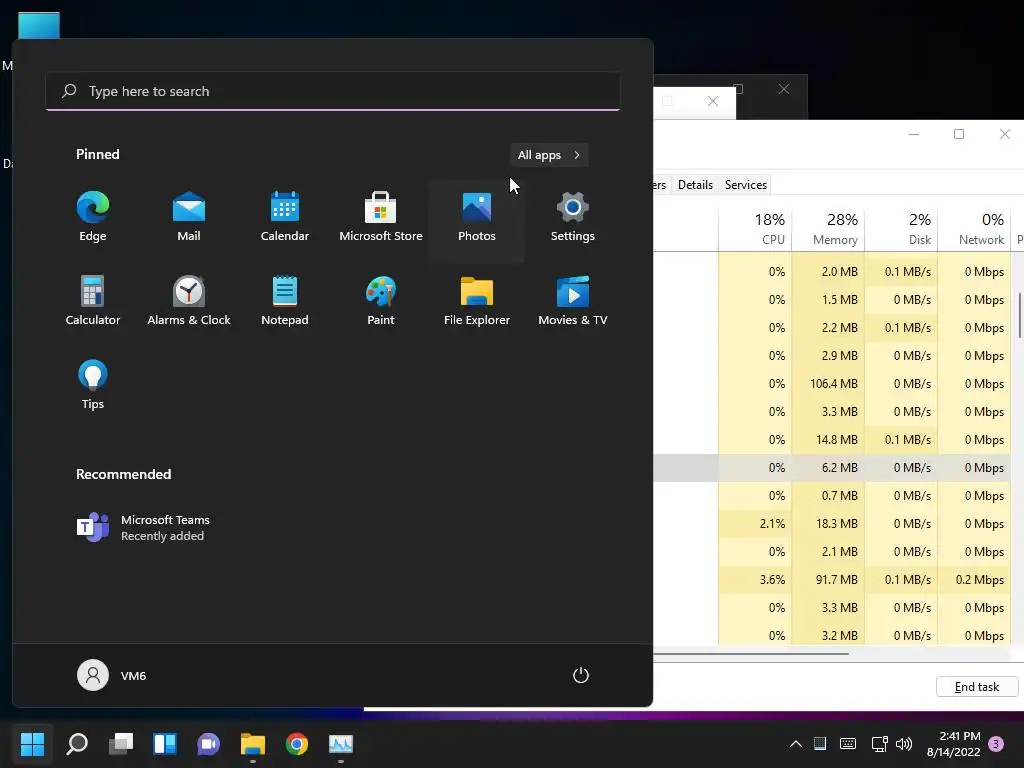The height and width of the screenshot is (768, 1024).
Task: Open the Calculator app
Action: click(x=93, y=301)
